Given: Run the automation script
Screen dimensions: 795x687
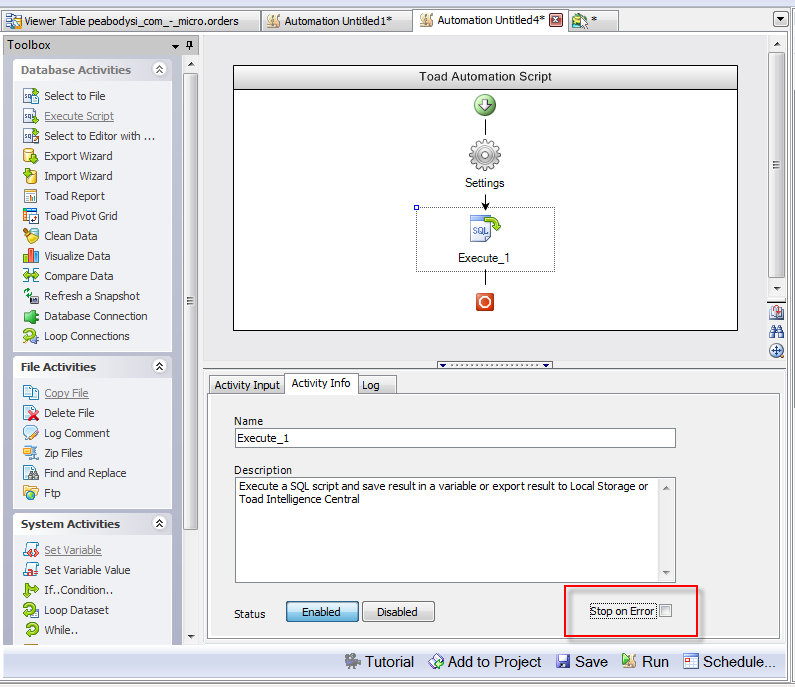Looking at the screenshot, I should coord(645,662).
